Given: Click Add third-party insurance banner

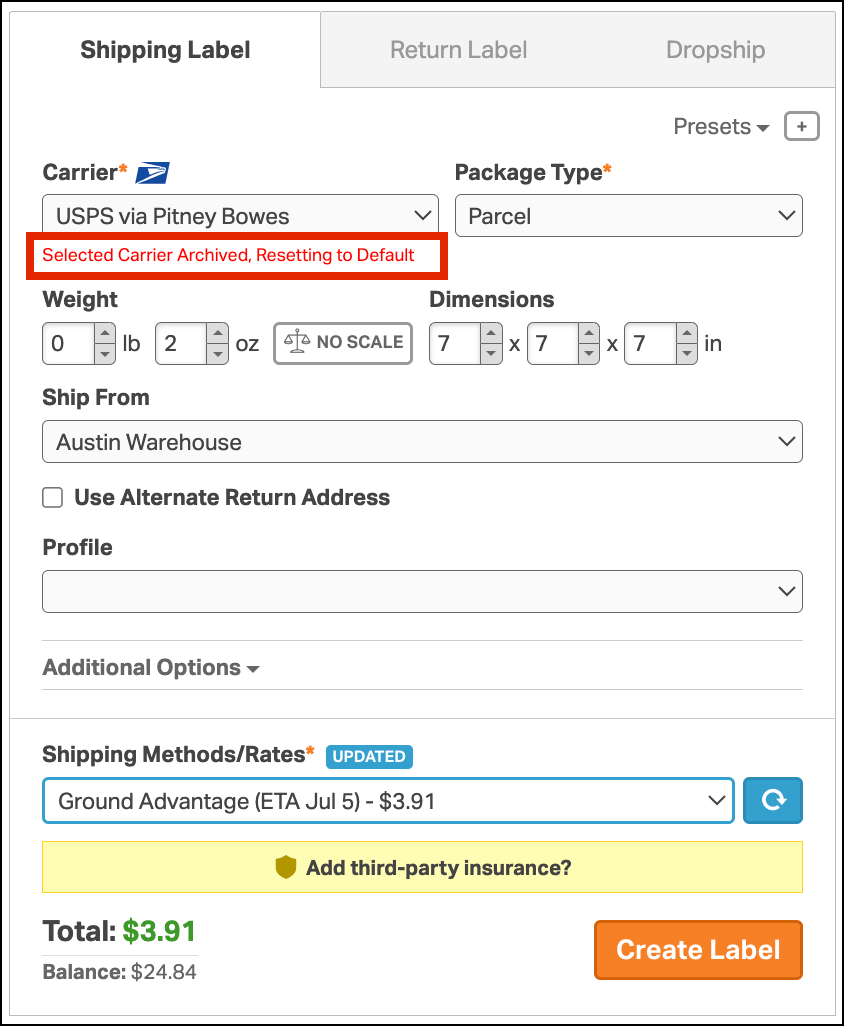Looking at the screenshot, I should [438, 867].
